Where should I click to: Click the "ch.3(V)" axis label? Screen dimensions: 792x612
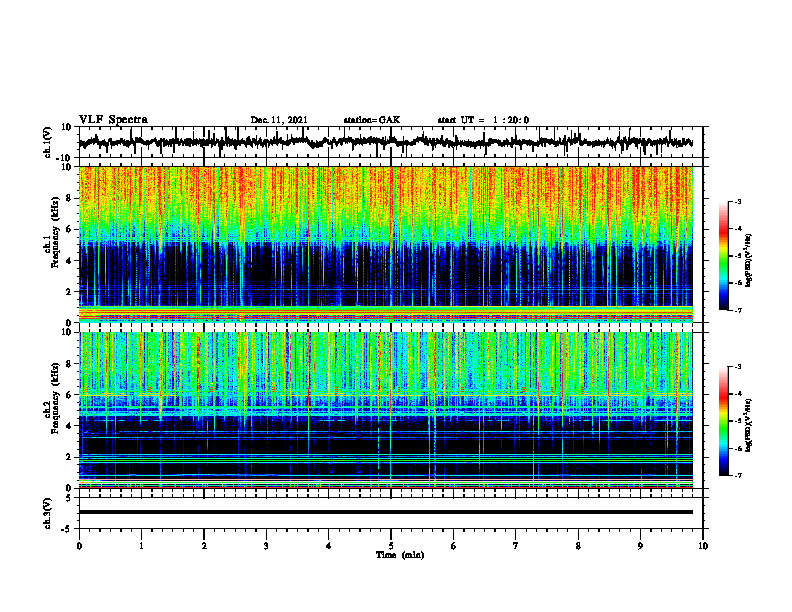point(48,513)
